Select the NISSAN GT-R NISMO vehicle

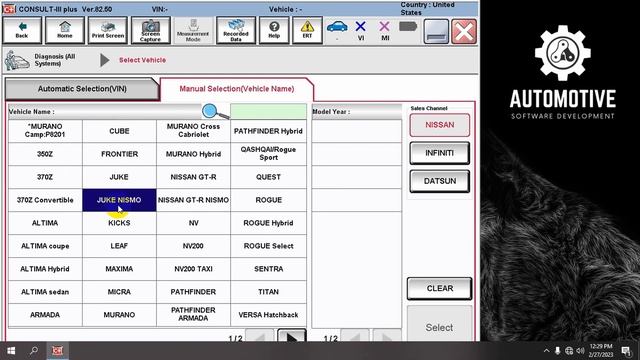click(x=193, y=200)
